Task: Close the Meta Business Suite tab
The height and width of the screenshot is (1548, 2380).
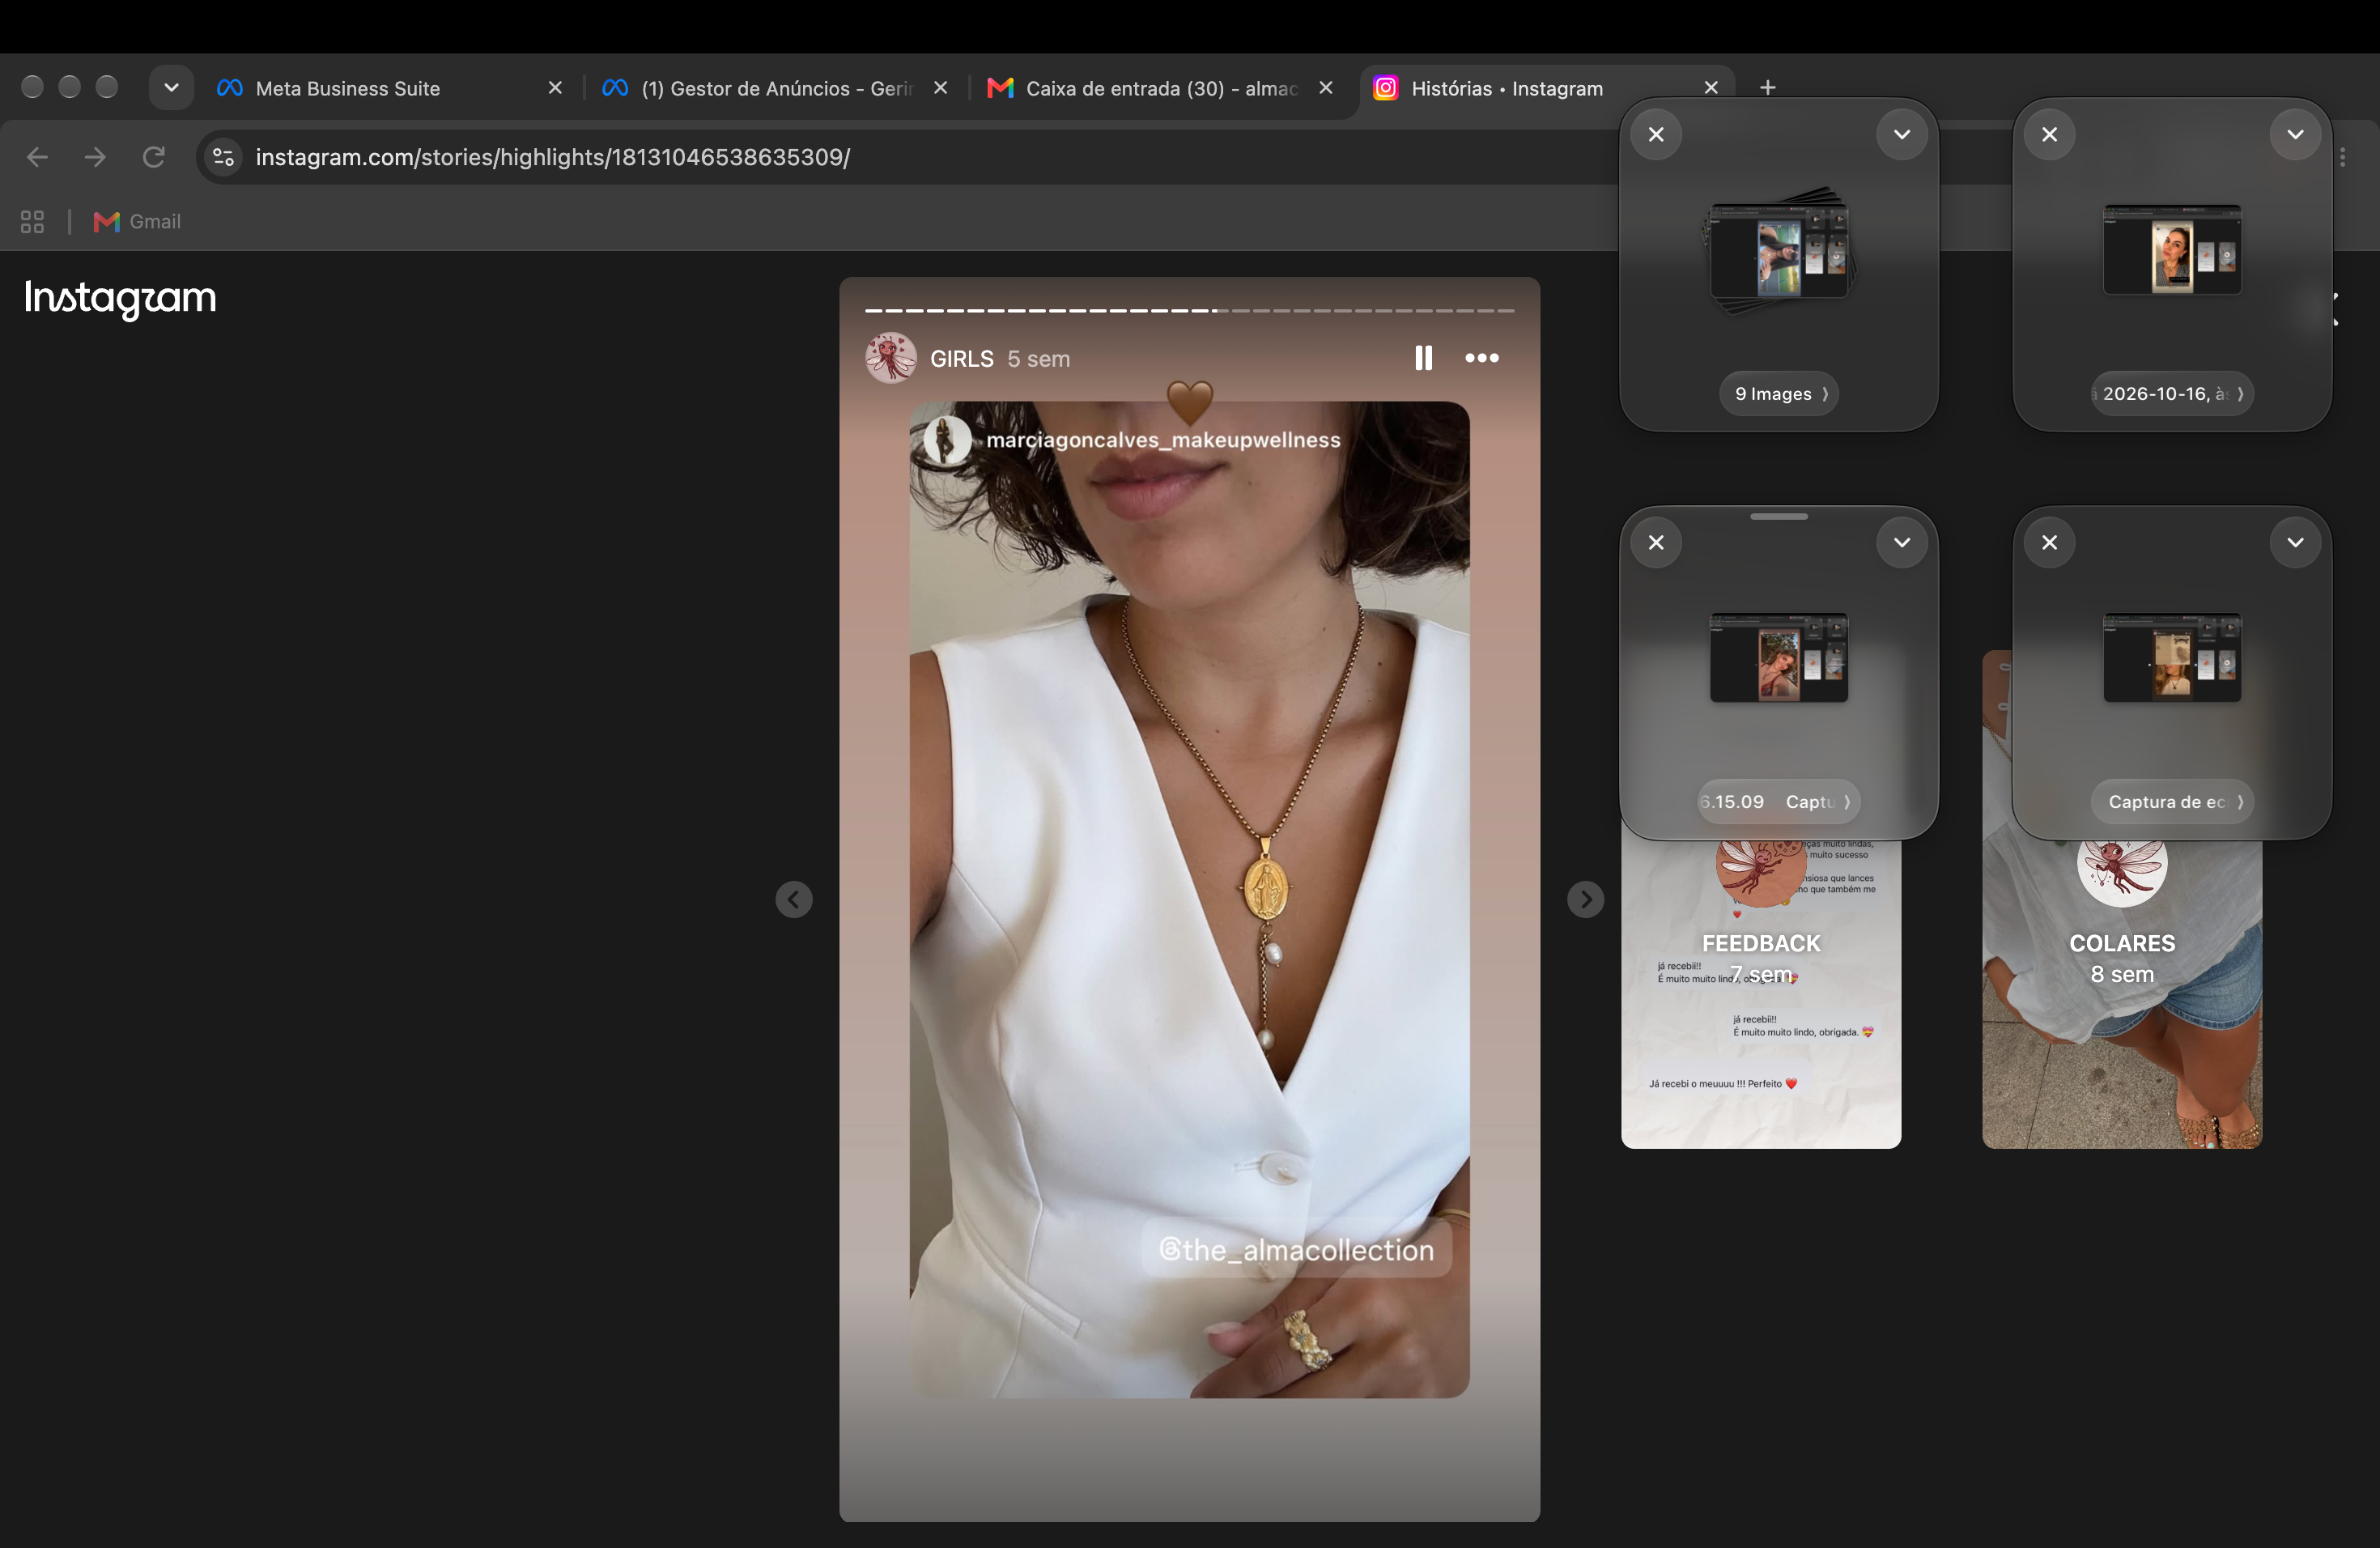Action: [x=555, y=88]
